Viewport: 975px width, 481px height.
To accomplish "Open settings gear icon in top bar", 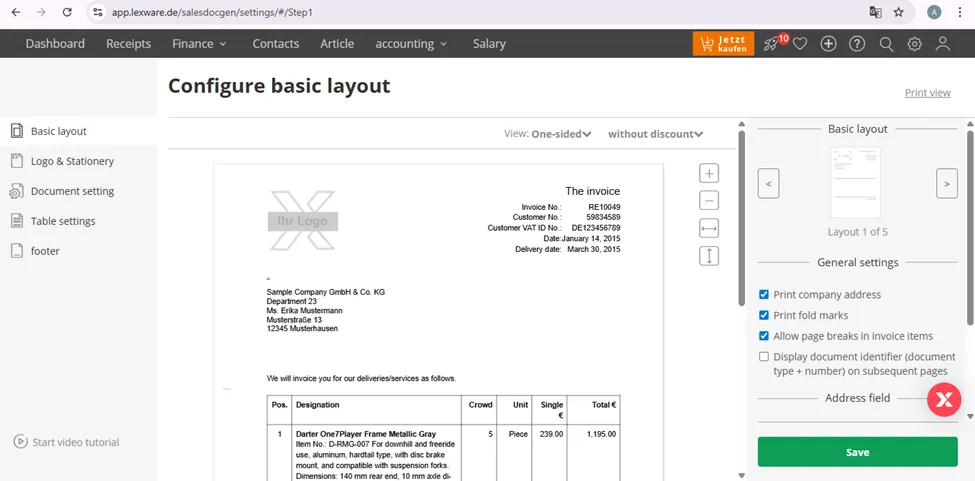I will (914, 44).
